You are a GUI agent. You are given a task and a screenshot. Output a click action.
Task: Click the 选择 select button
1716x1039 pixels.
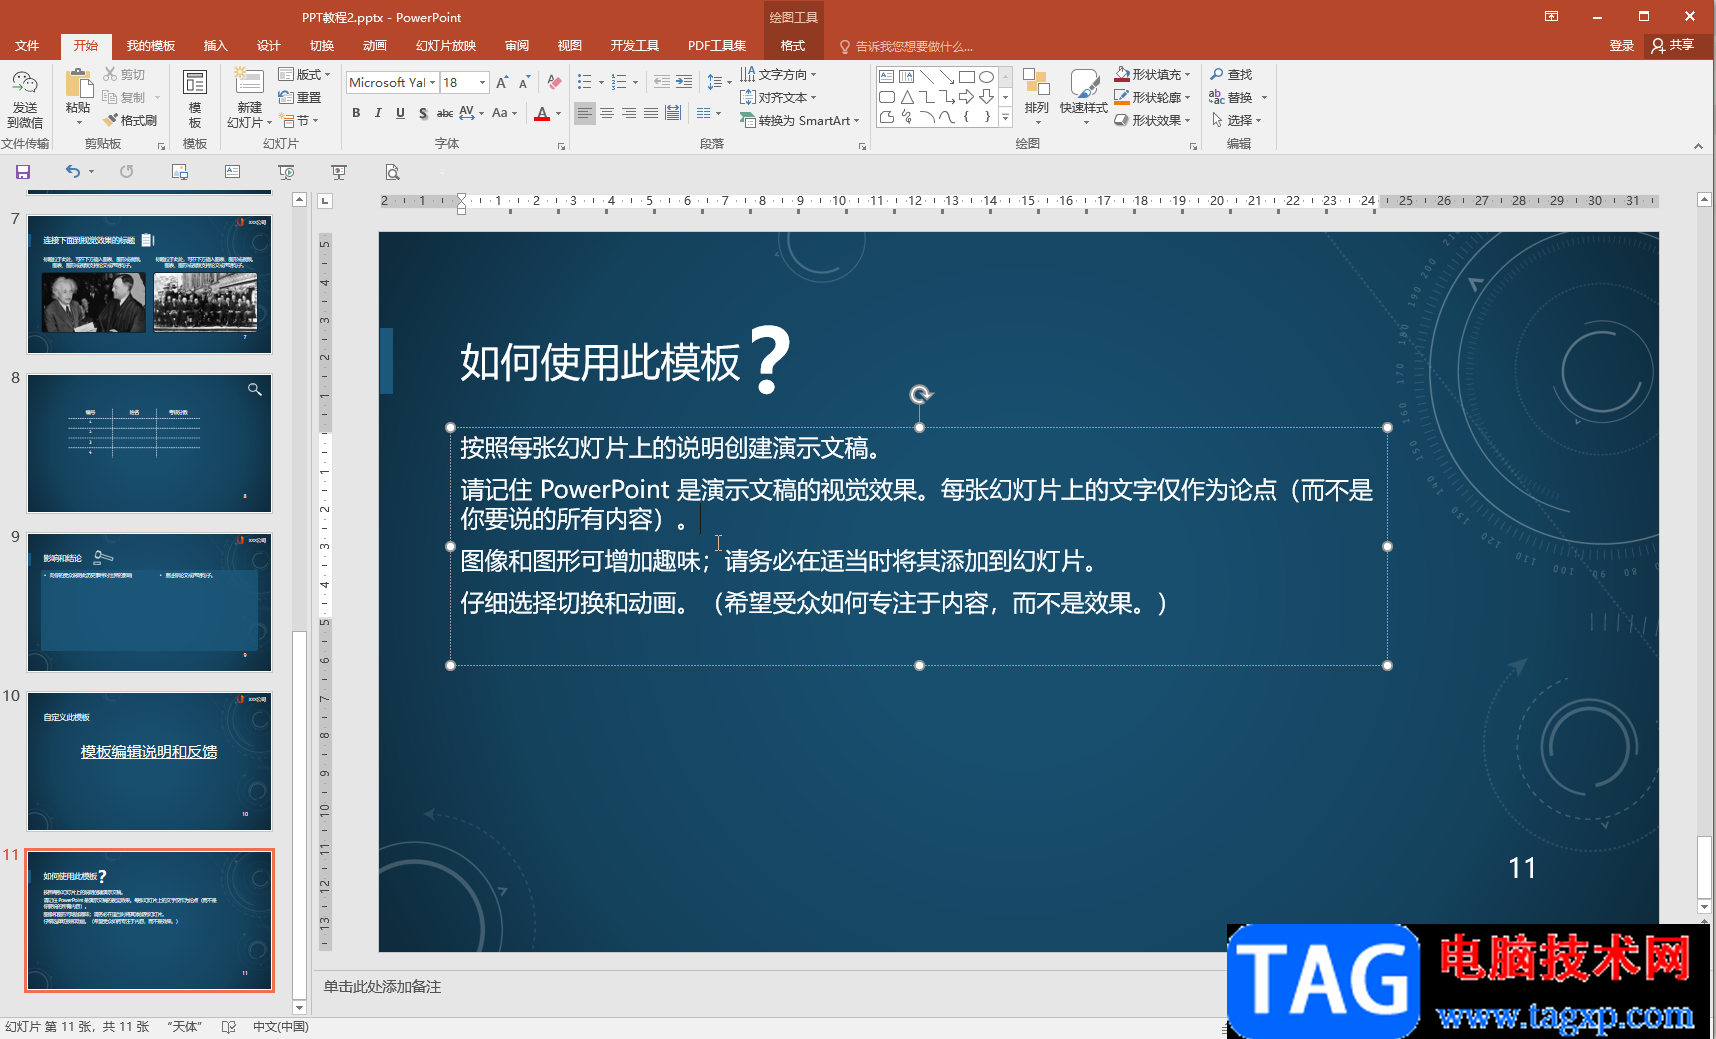pos(1236,120)
